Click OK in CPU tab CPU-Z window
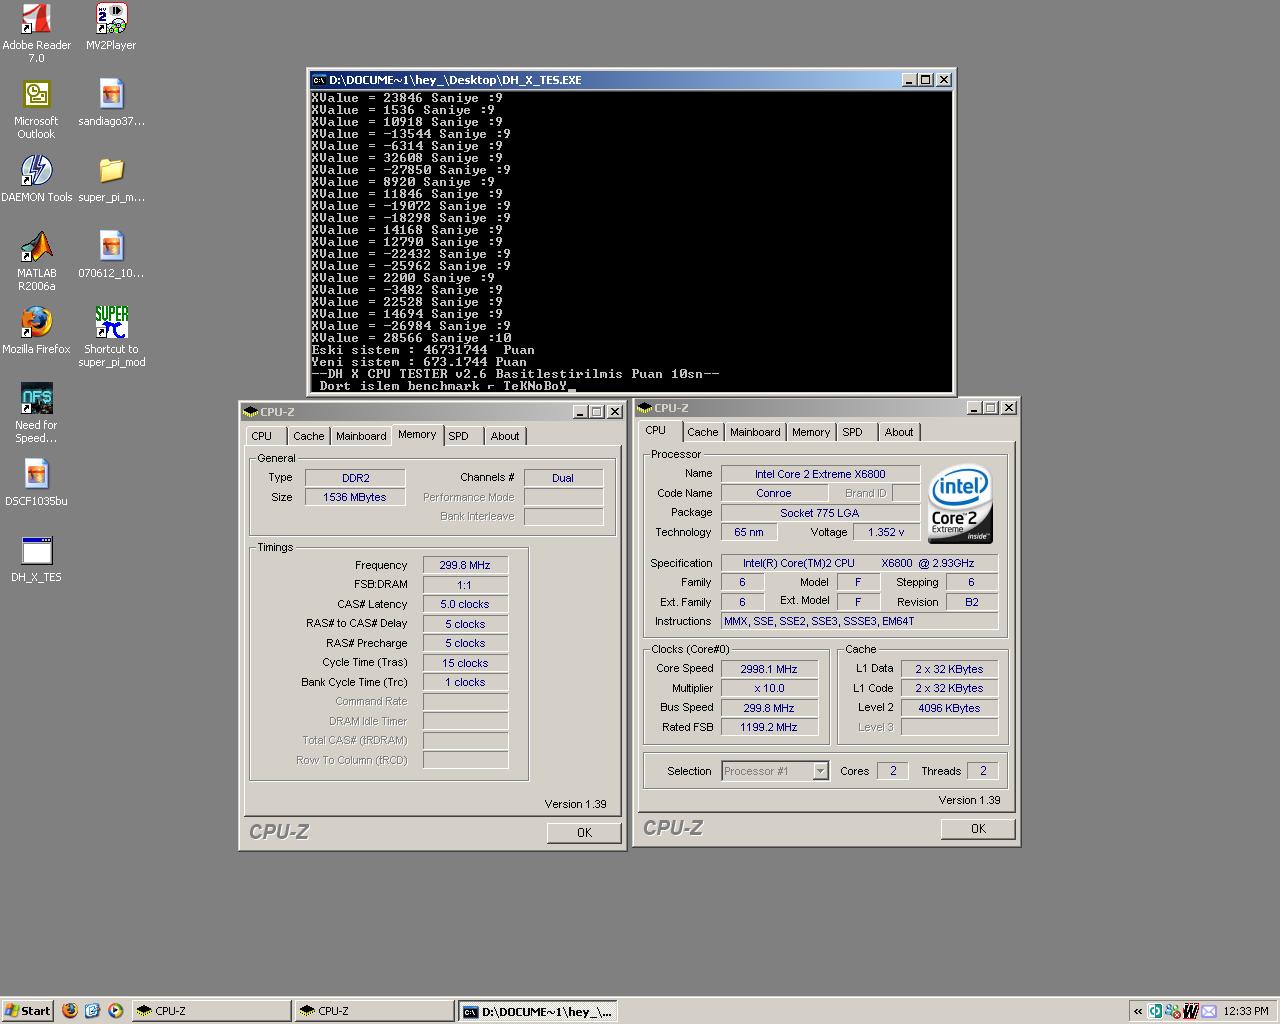The width and height of the screenshot is (1280, 1024). (978, 828)
